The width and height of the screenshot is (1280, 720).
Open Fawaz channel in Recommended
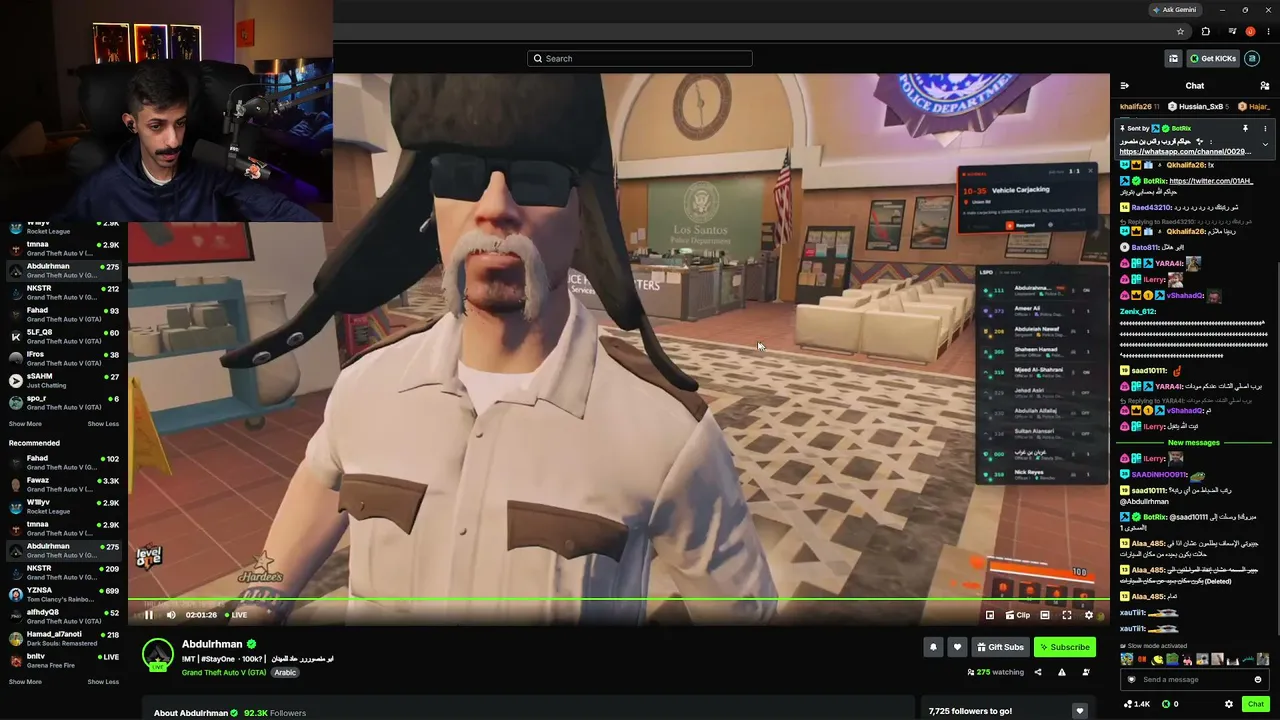[x=64, y=485]
